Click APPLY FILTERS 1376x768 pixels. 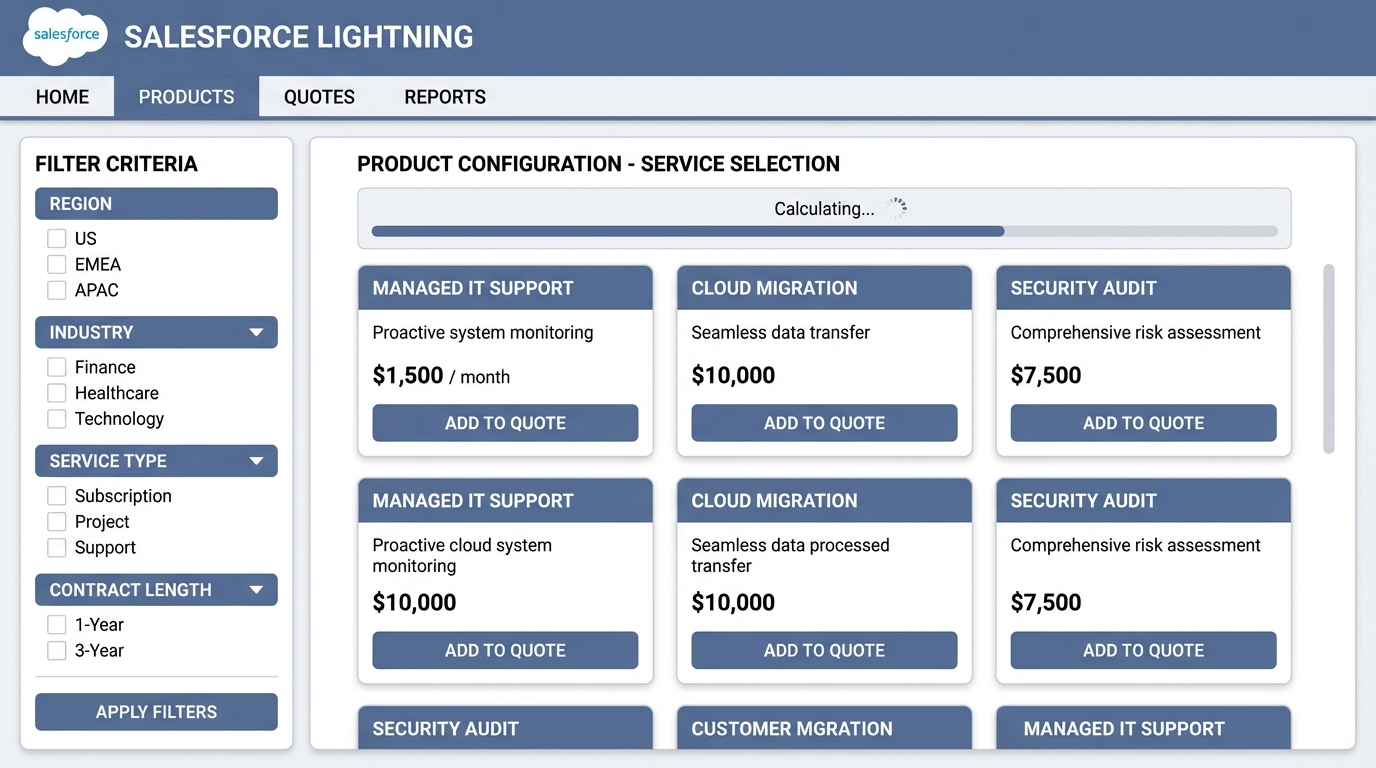point(156,712)
